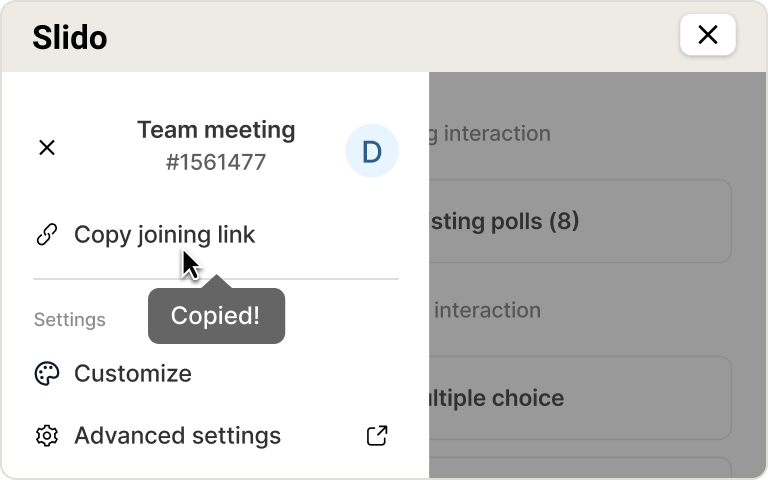This screenshot has height=480, width=768.
Task: Click the Advanced settings gear icon
Action: 46,436
